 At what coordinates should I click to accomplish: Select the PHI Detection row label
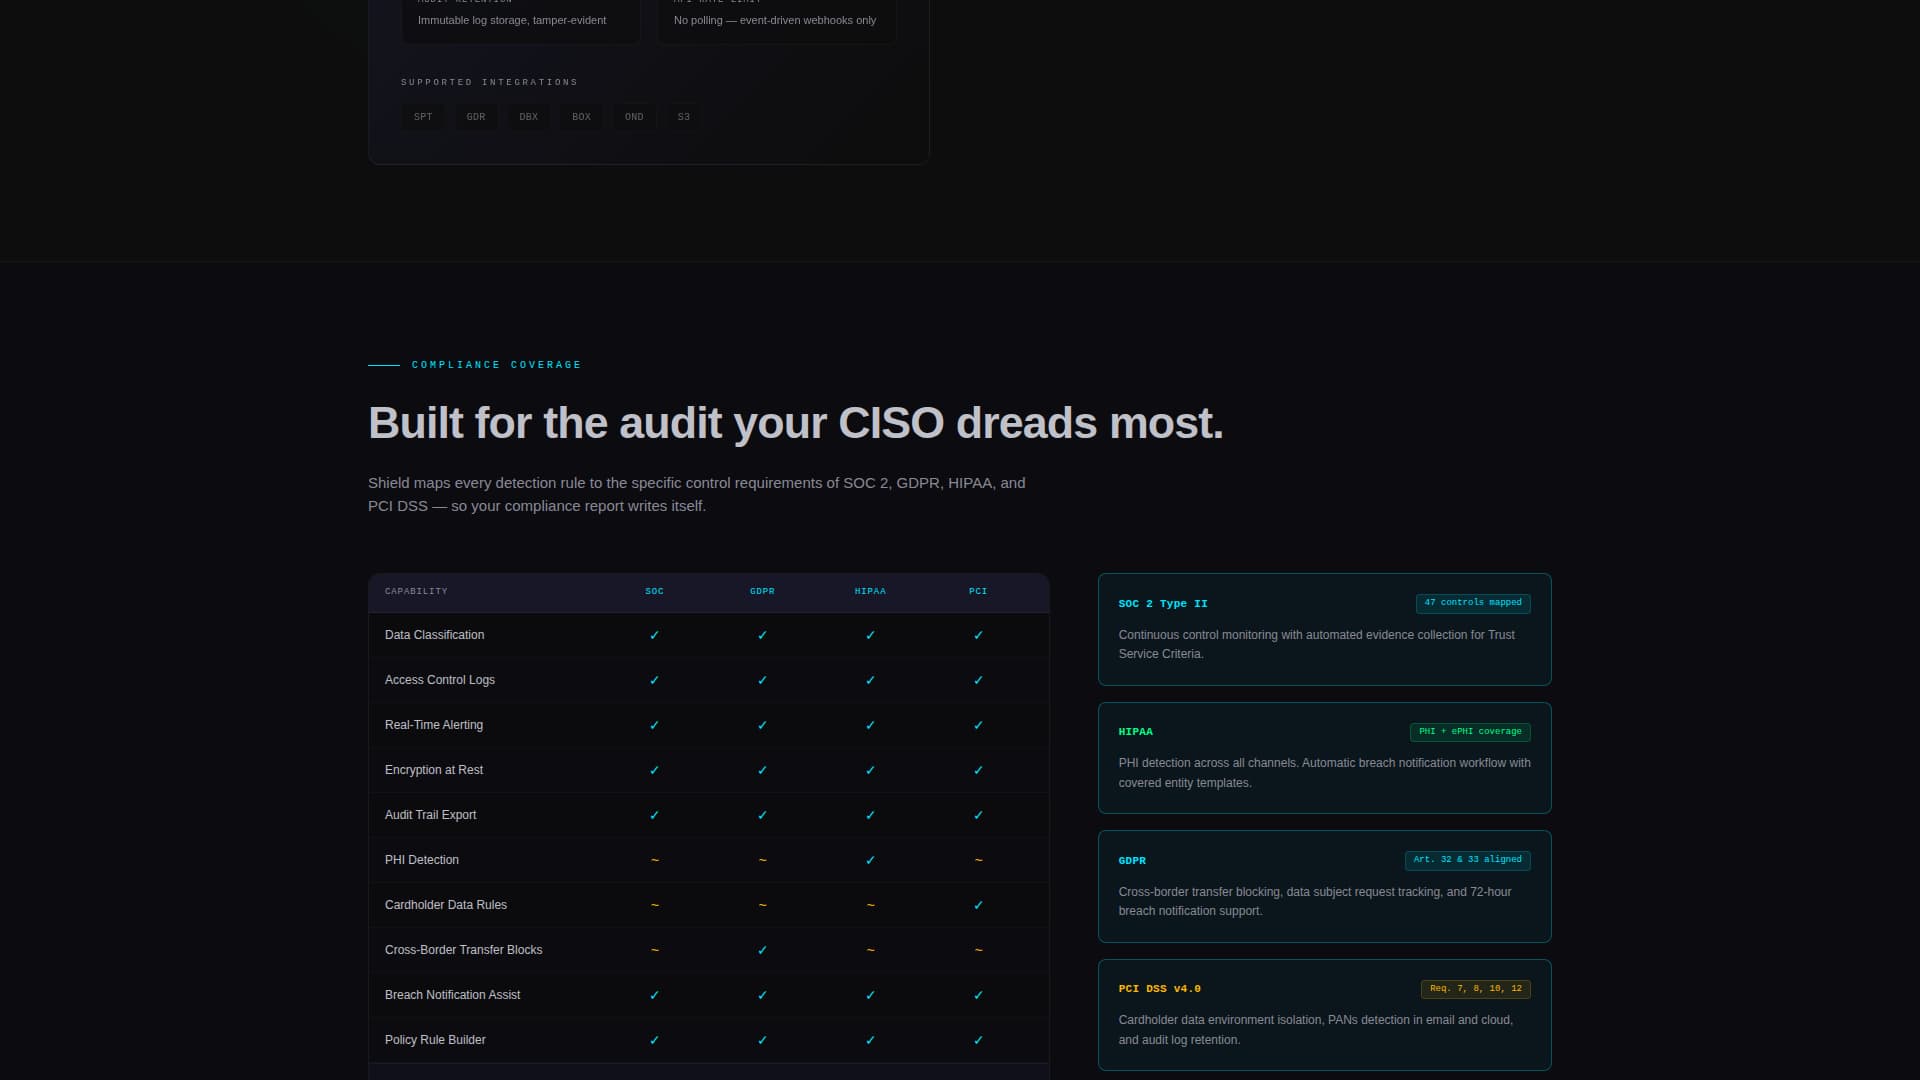422,860
